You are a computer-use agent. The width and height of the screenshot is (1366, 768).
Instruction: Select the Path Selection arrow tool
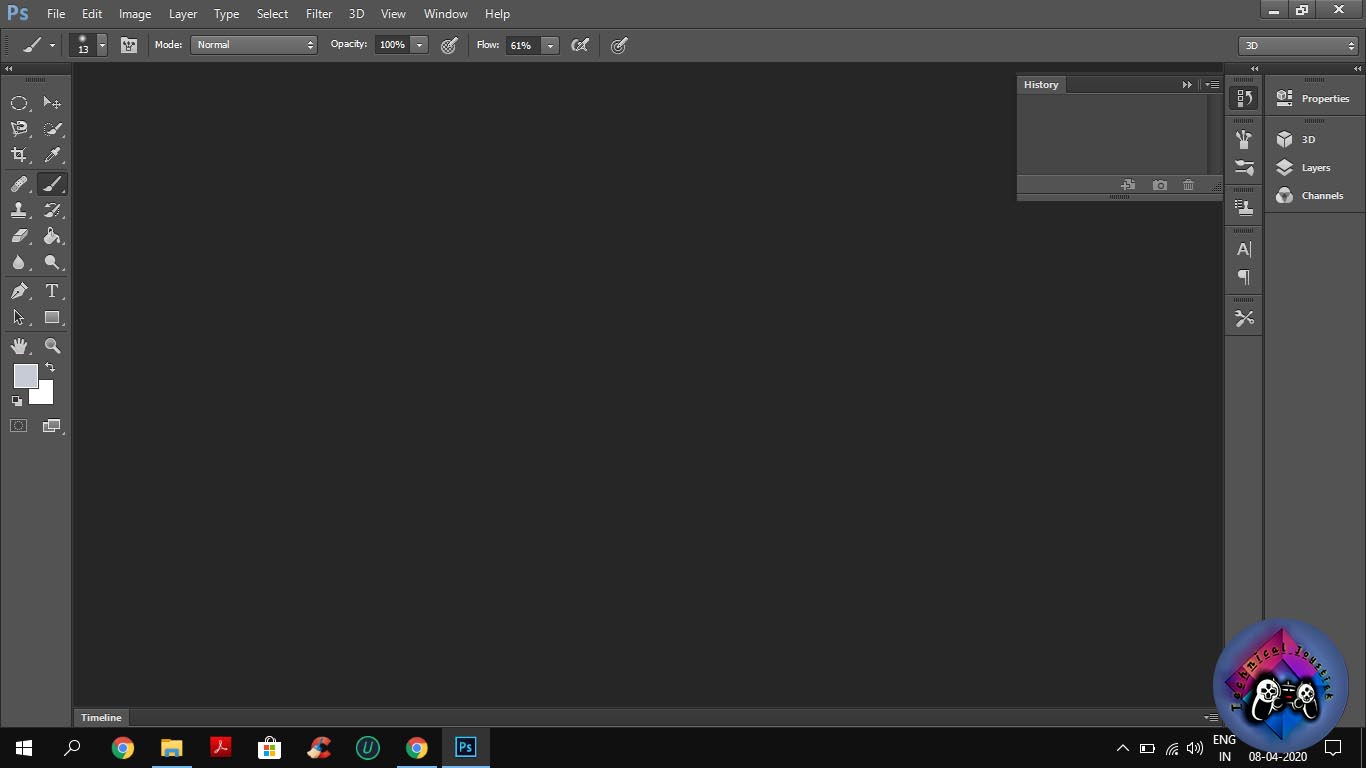[19, 317]
